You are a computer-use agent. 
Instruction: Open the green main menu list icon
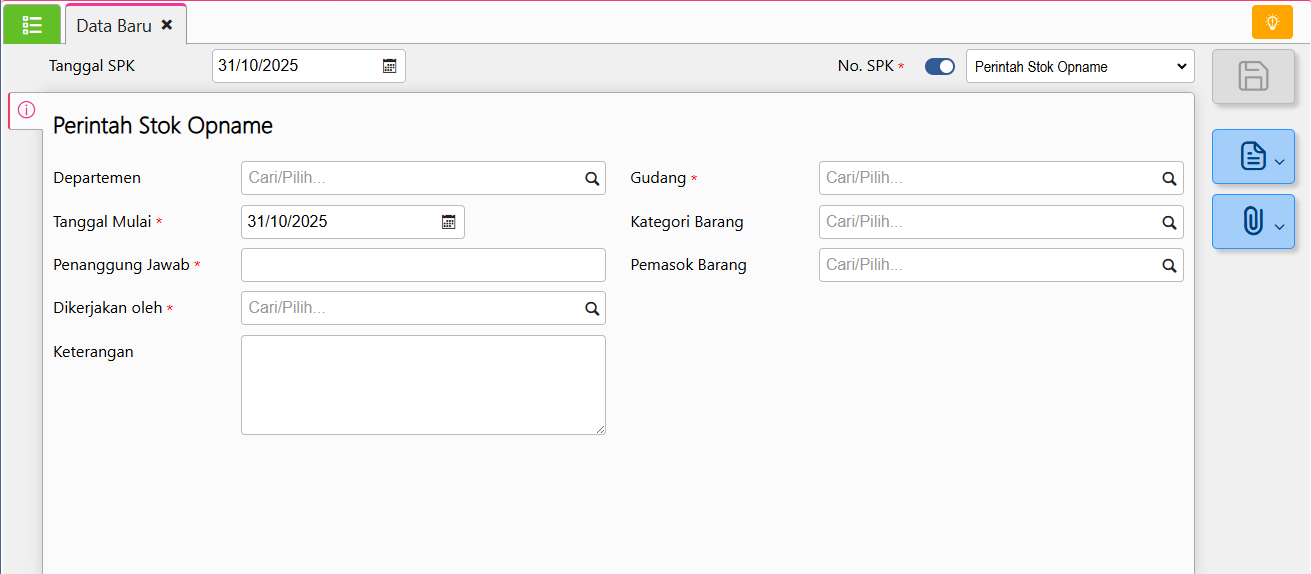[32, 25]
